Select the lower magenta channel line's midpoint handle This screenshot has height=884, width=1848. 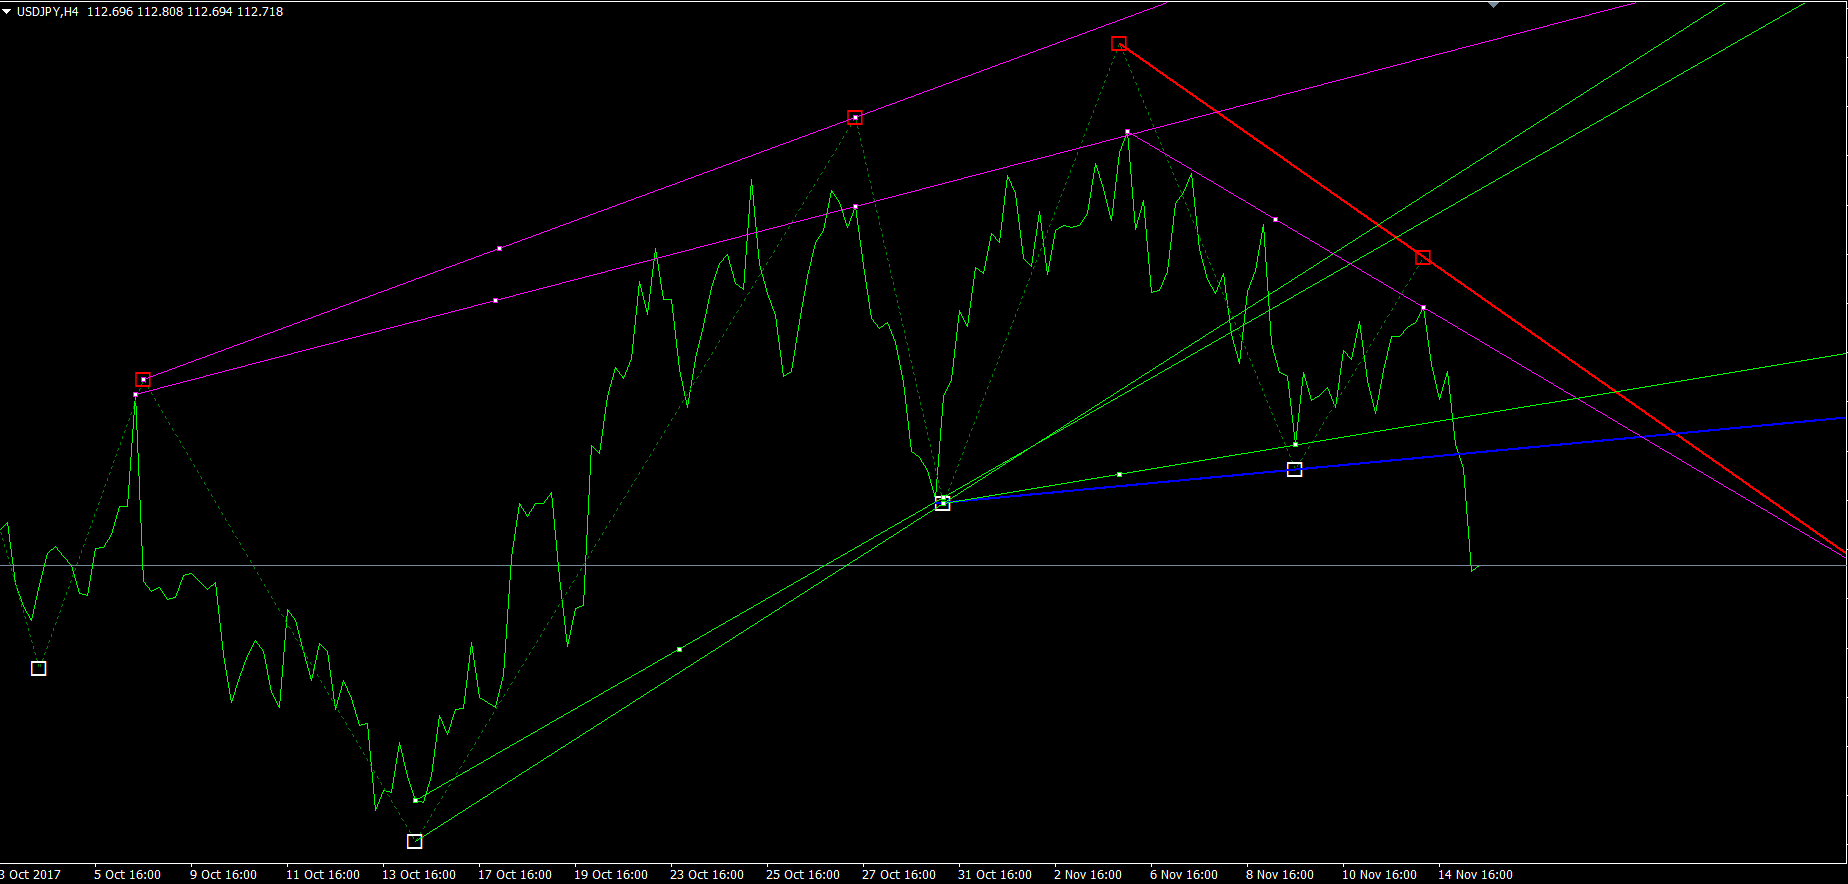coord(495,300)
